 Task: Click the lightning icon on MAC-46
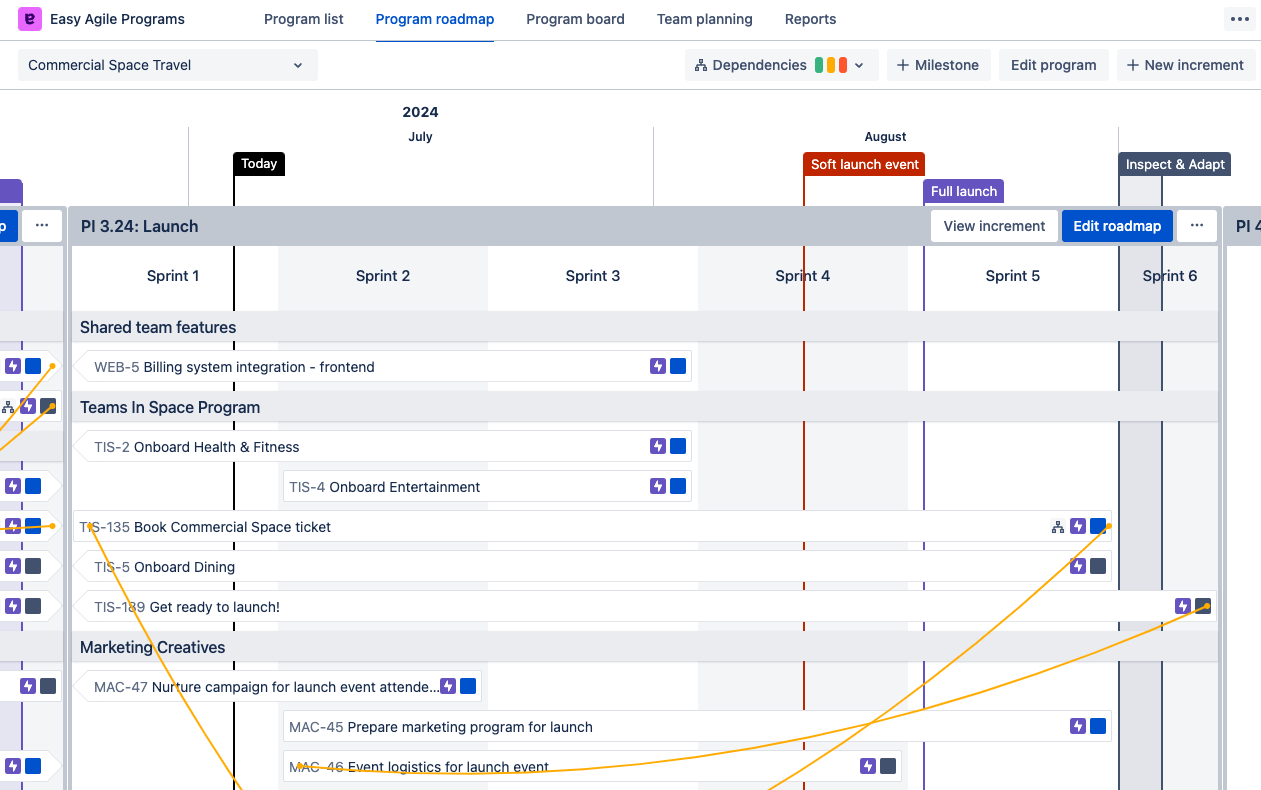868,767
